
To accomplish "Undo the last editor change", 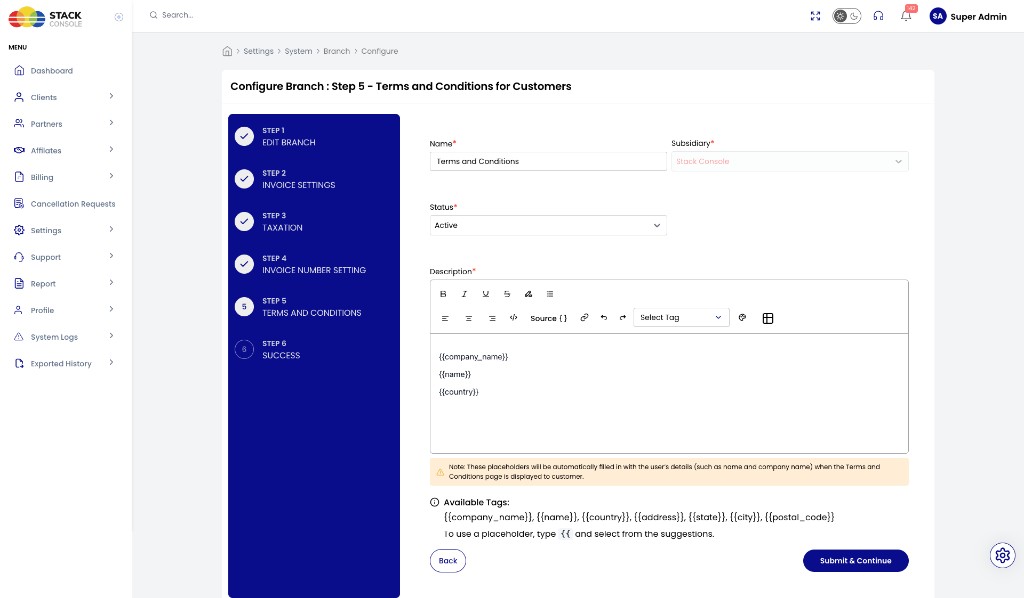I will (x=604, y=318).
